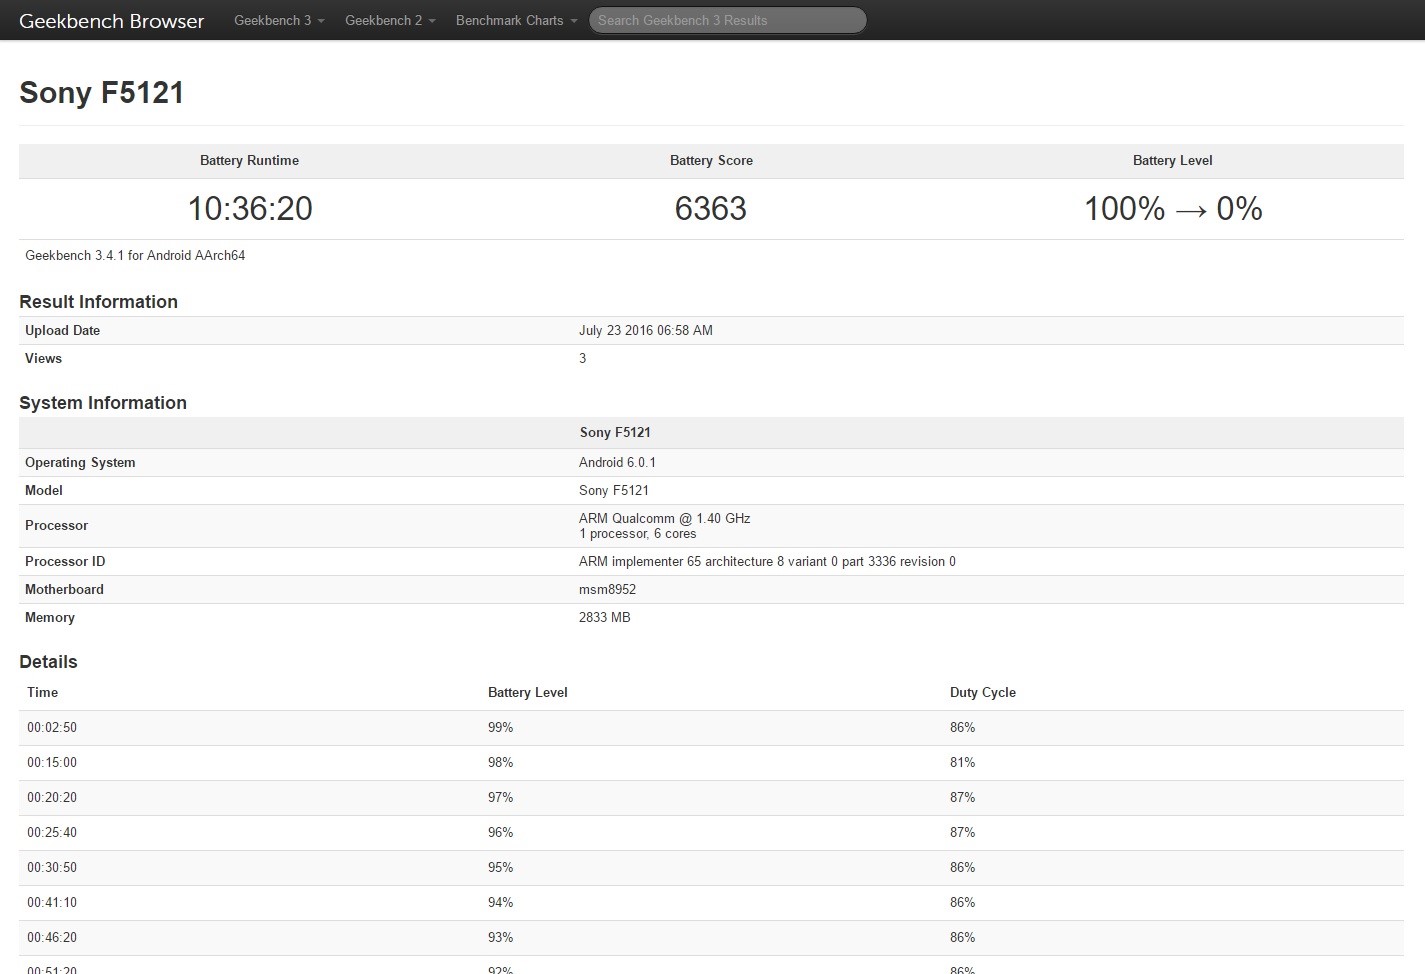This screenshot has height=974, width=1425.
Task: Select the Upload Date row label
Action: point(62,330)
